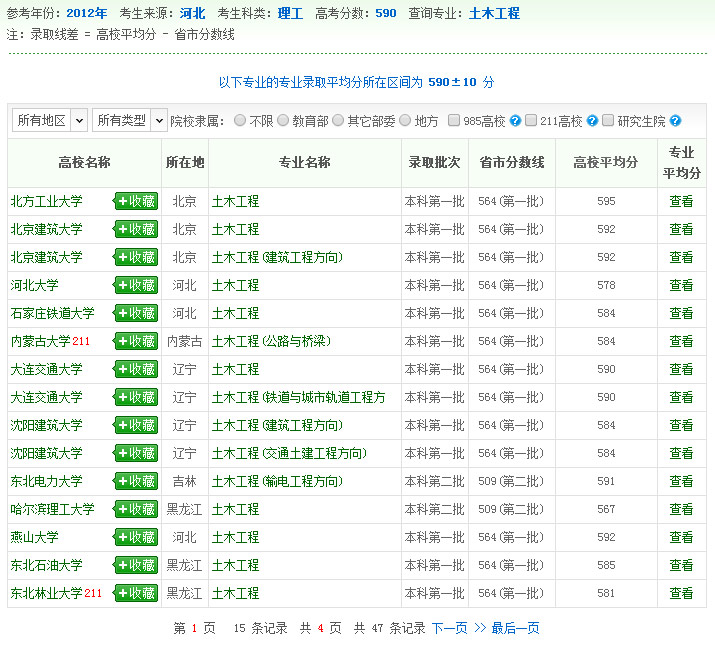Image resolution: width=715 pixels, height=647 pixels.
Task: Click +收藏 for 沈阳建筑大学 交通土建工程方向 row
Action: 136,453
